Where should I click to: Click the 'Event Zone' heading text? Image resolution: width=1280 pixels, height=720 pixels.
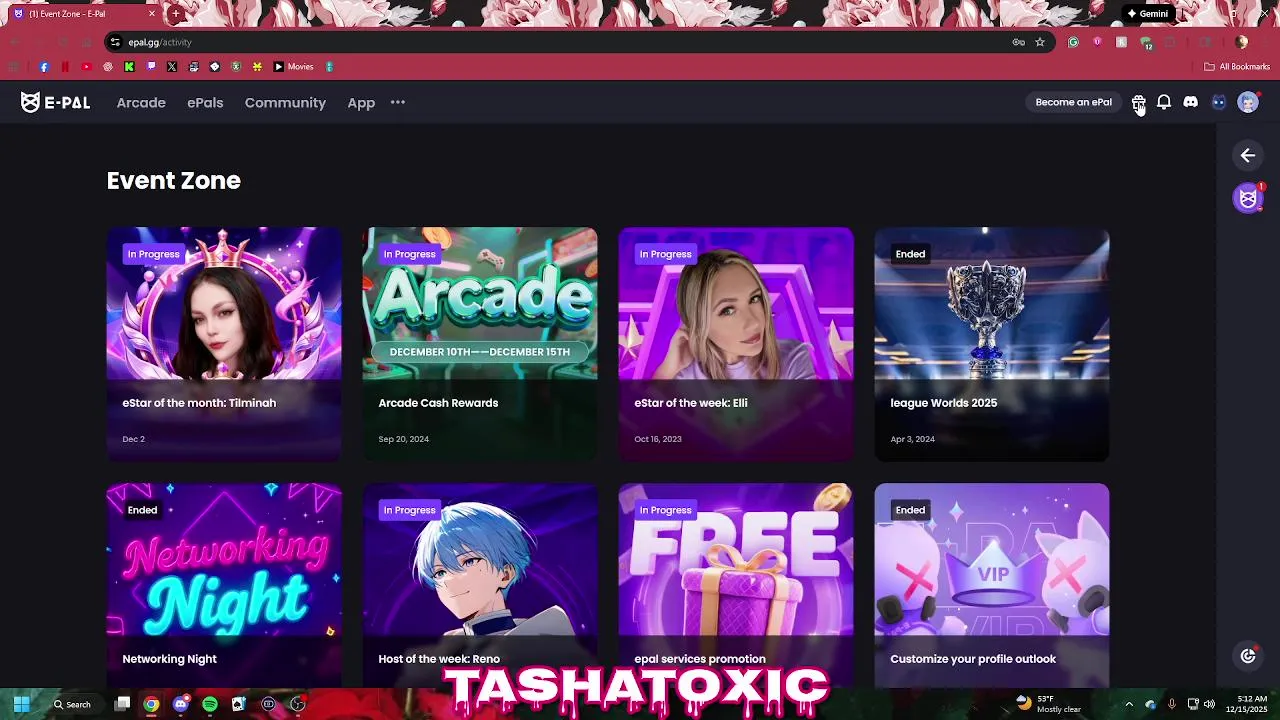click(174, 181)
